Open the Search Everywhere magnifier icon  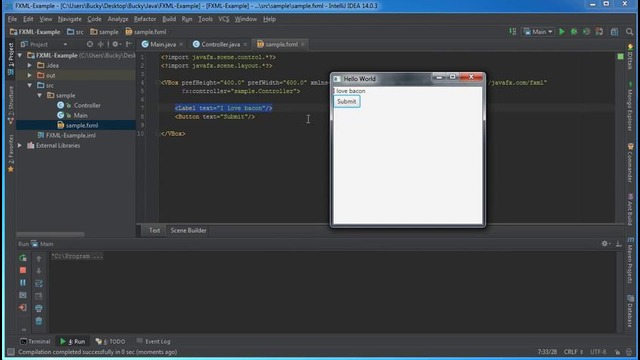(x=629, y=32)
